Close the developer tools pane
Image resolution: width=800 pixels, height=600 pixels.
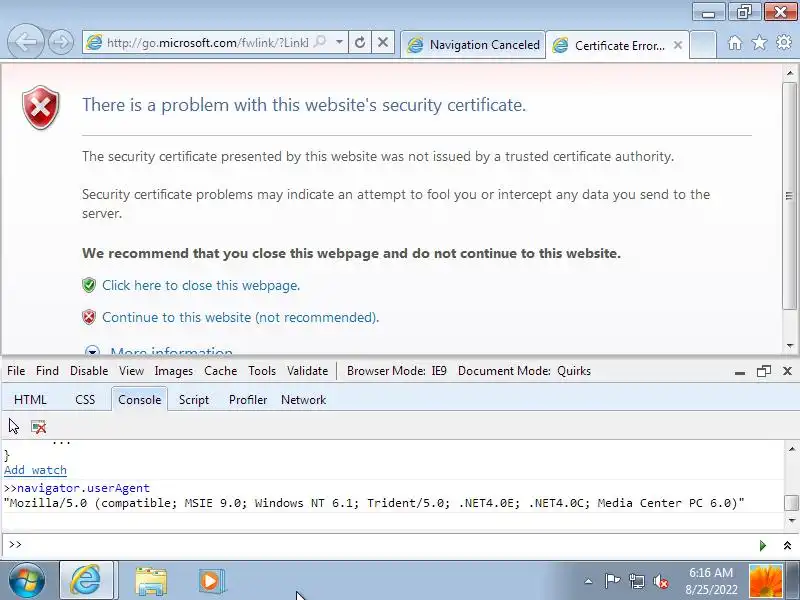point(787,371)
